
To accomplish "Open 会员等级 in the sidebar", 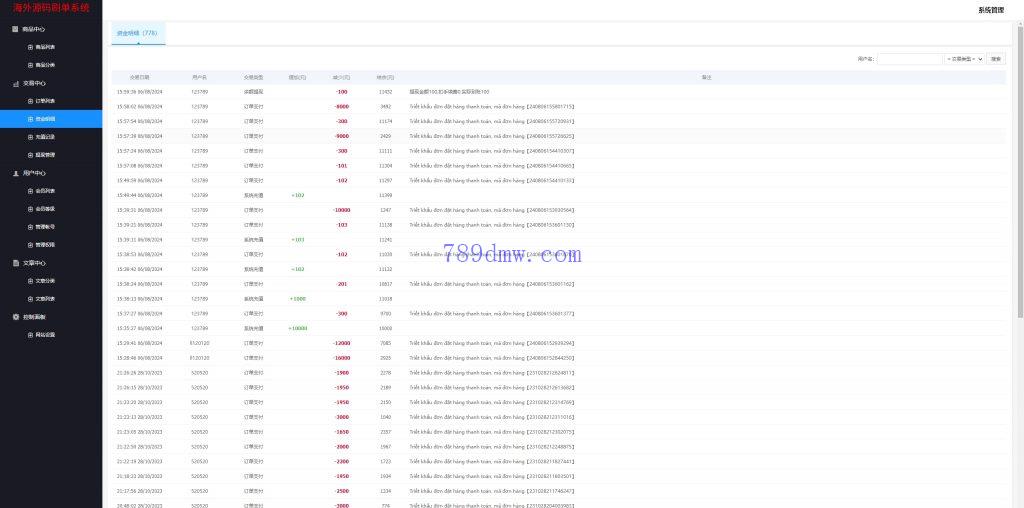I will click(x=46, y=209).
